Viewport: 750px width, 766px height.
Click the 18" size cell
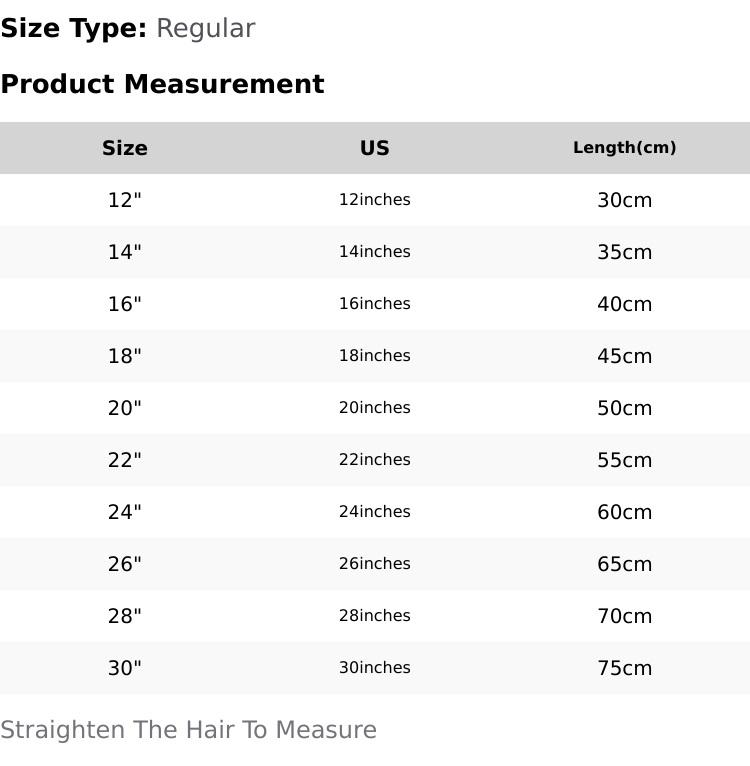(125, 356)
